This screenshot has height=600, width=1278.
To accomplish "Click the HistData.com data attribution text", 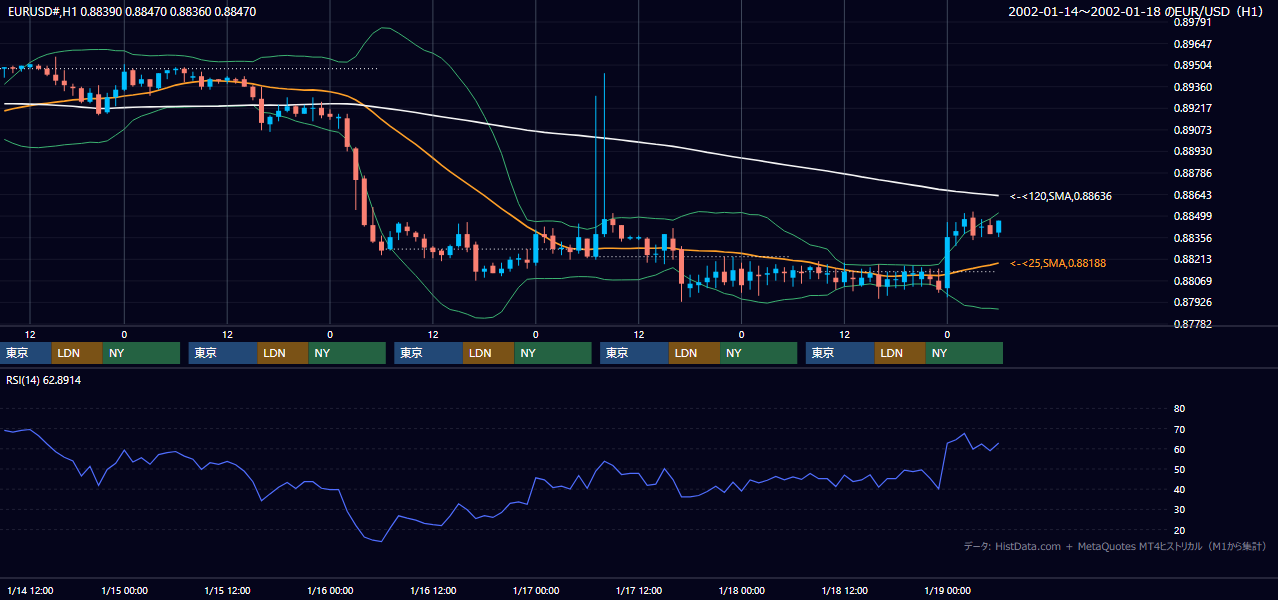I will (1114, 547).
